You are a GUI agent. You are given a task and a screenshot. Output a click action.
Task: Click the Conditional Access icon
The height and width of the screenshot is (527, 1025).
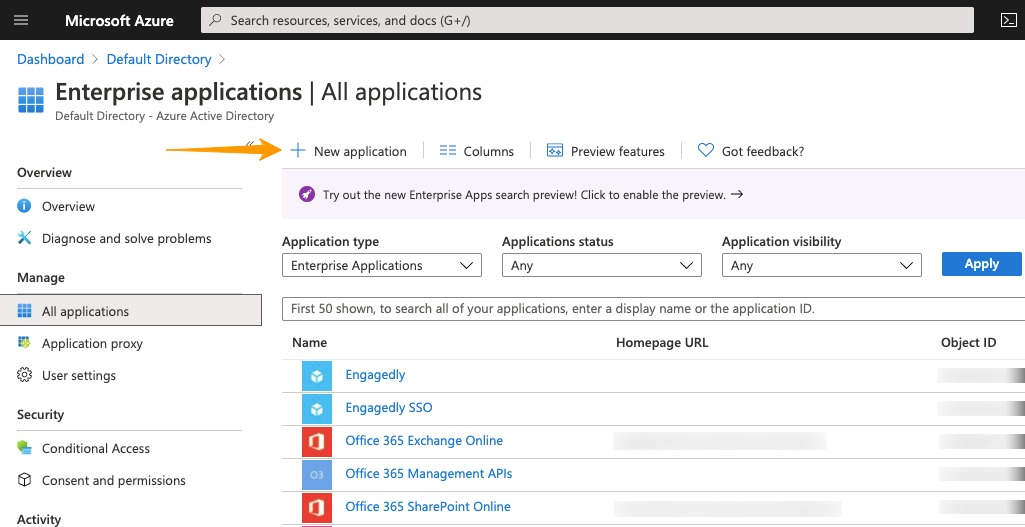24,448
